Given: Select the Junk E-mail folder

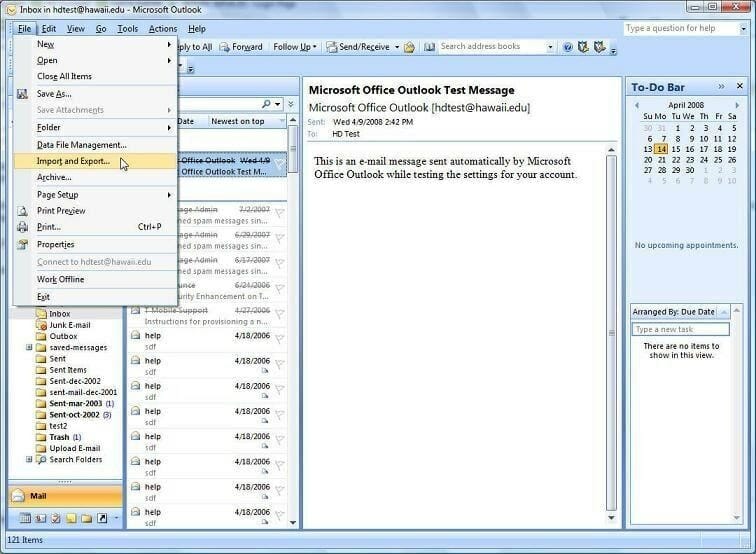Looking at the screenshot, I should point(69,325).
